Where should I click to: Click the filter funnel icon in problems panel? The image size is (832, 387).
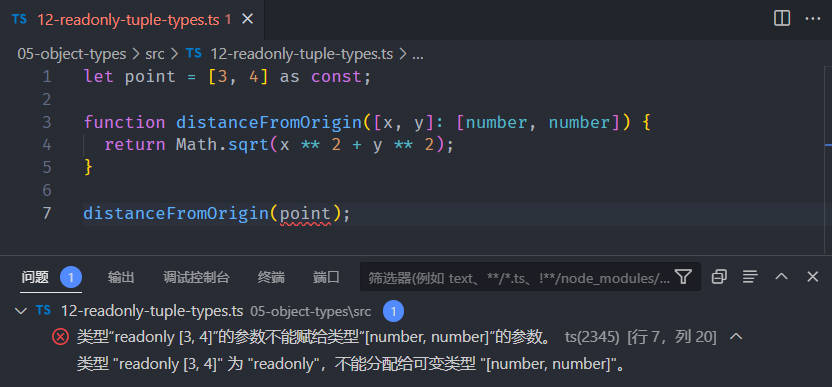tap(683, 277)
